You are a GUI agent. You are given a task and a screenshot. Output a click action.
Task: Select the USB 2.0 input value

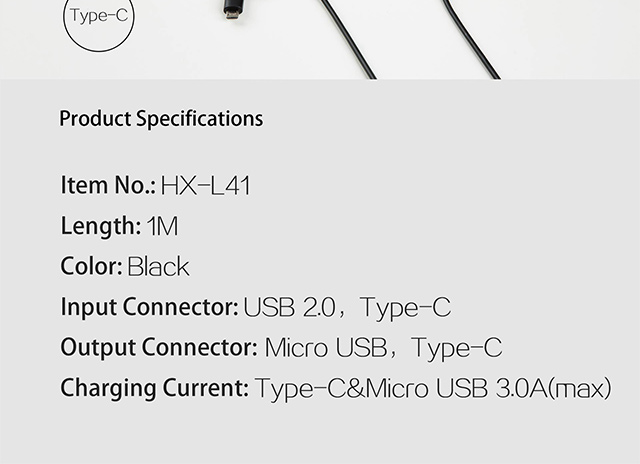(x=289, y=307)
